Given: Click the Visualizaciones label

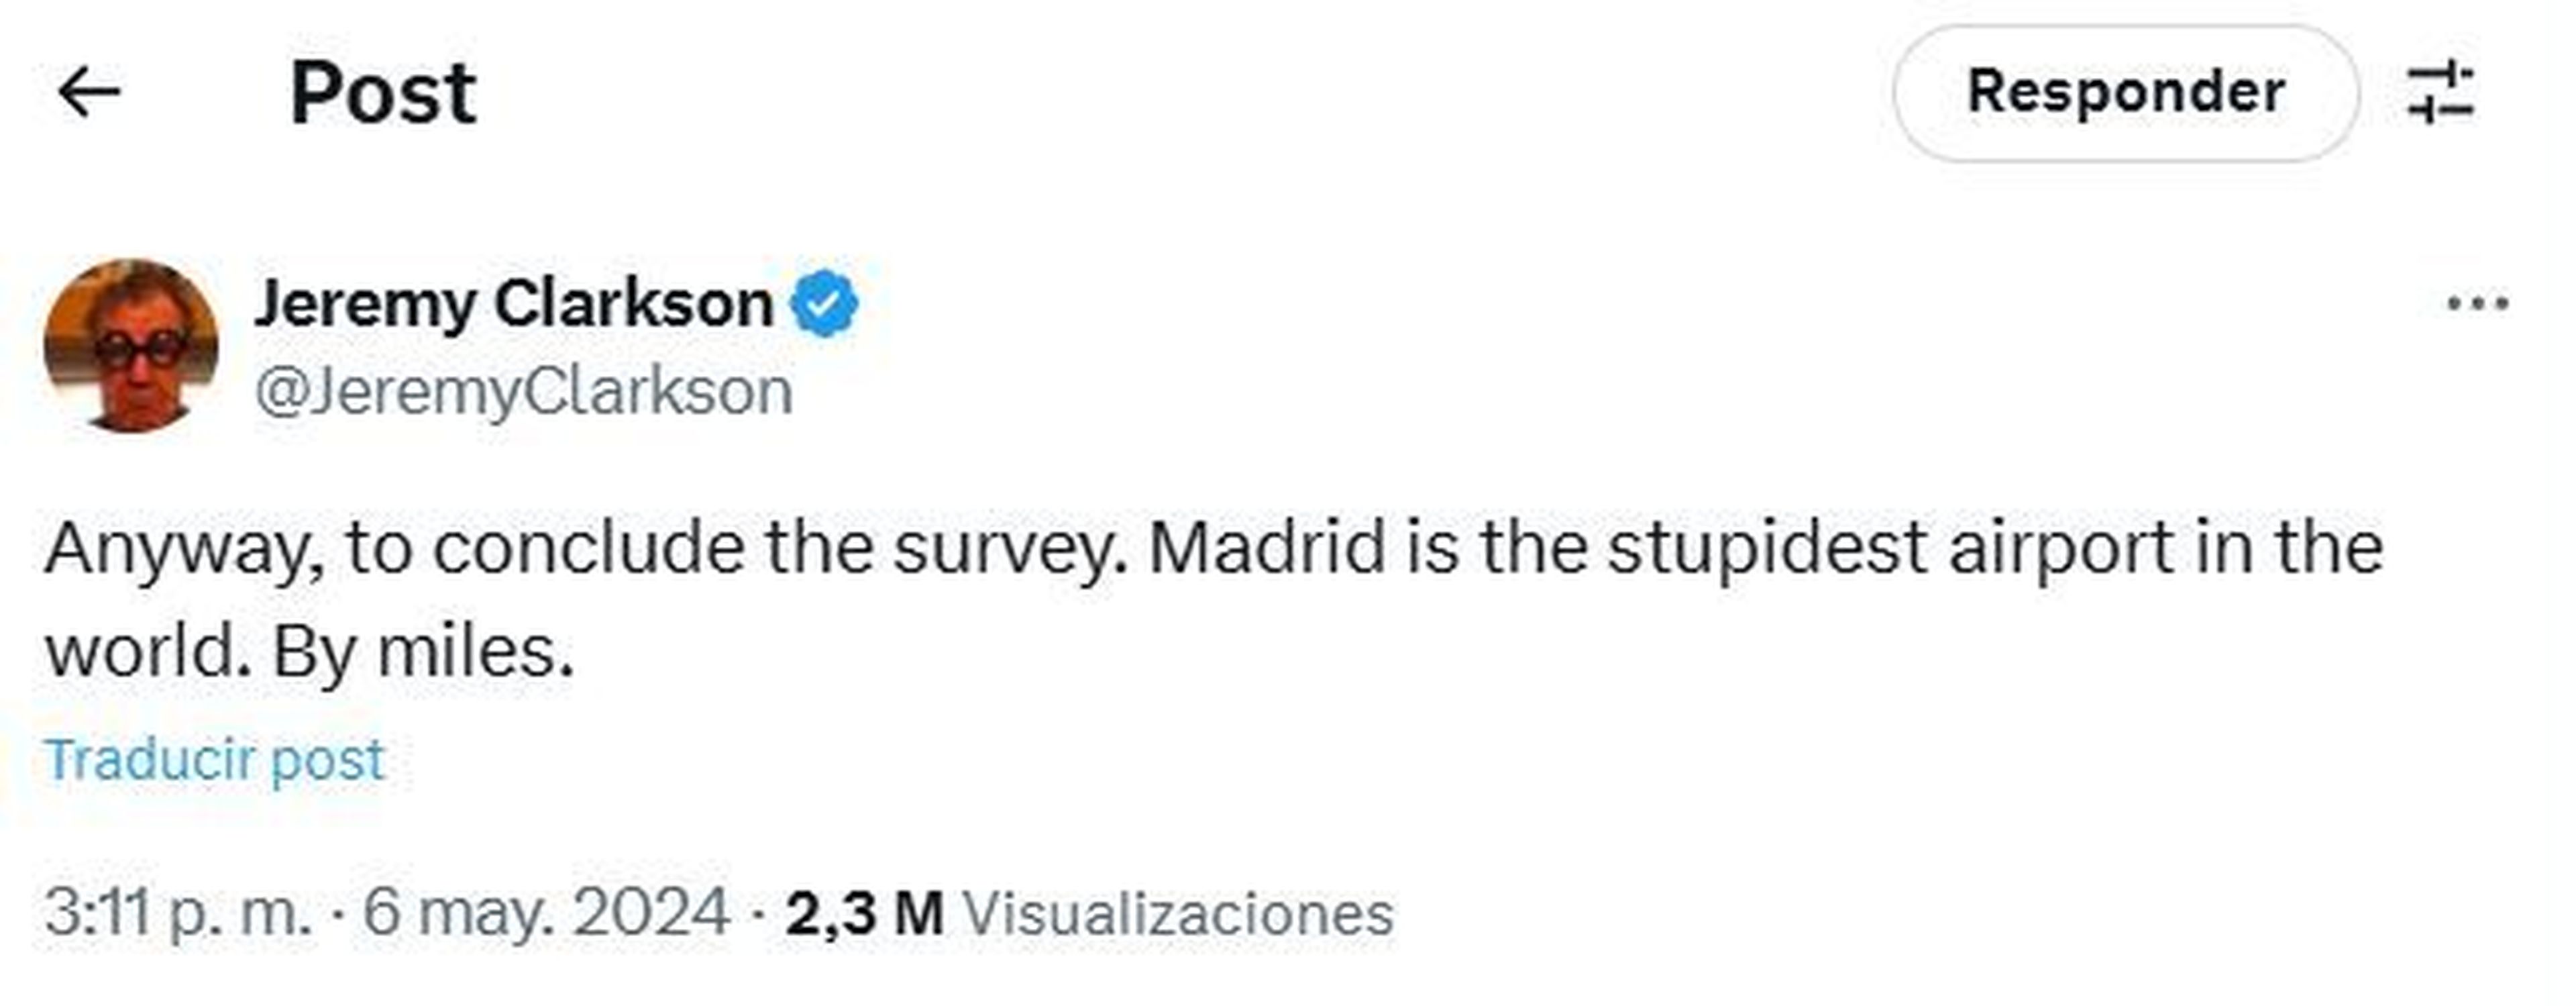Looking at the screenshot, I should coord(1178,913).
